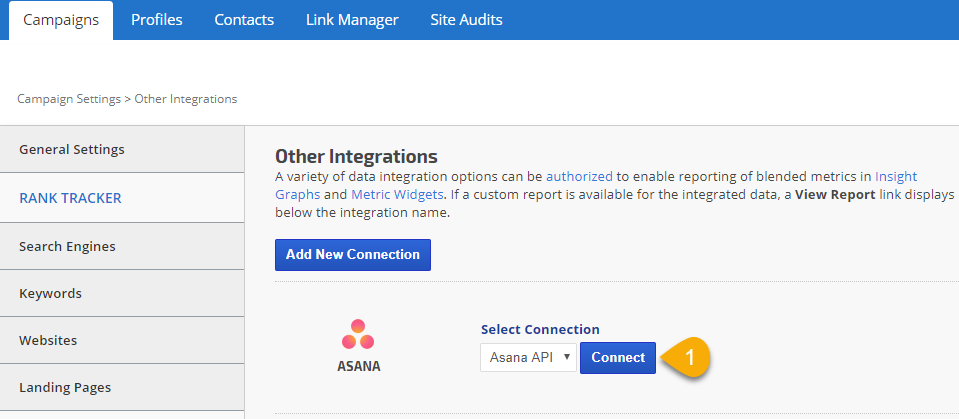Image resolution: width=959 pixels, height=419 pixels.
Task: Click the orange step 1 marker
Action: tap(690, 357)
